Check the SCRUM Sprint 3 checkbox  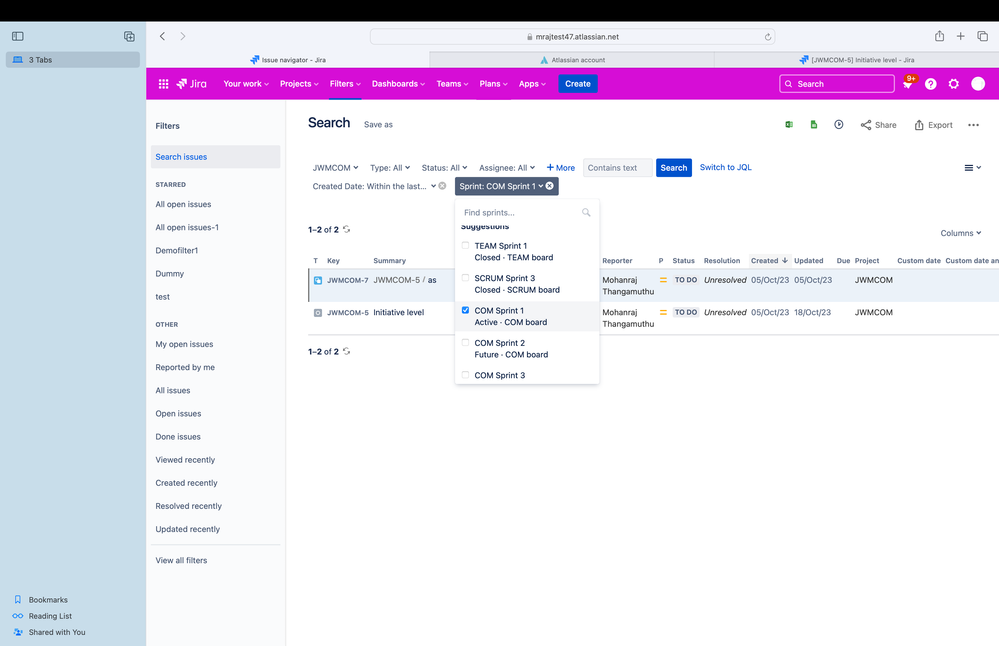465,278
